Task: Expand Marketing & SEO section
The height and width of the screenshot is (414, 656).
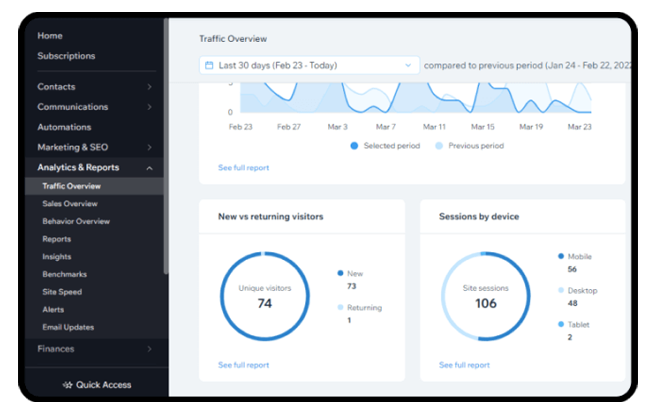Action: pos(149,147)
